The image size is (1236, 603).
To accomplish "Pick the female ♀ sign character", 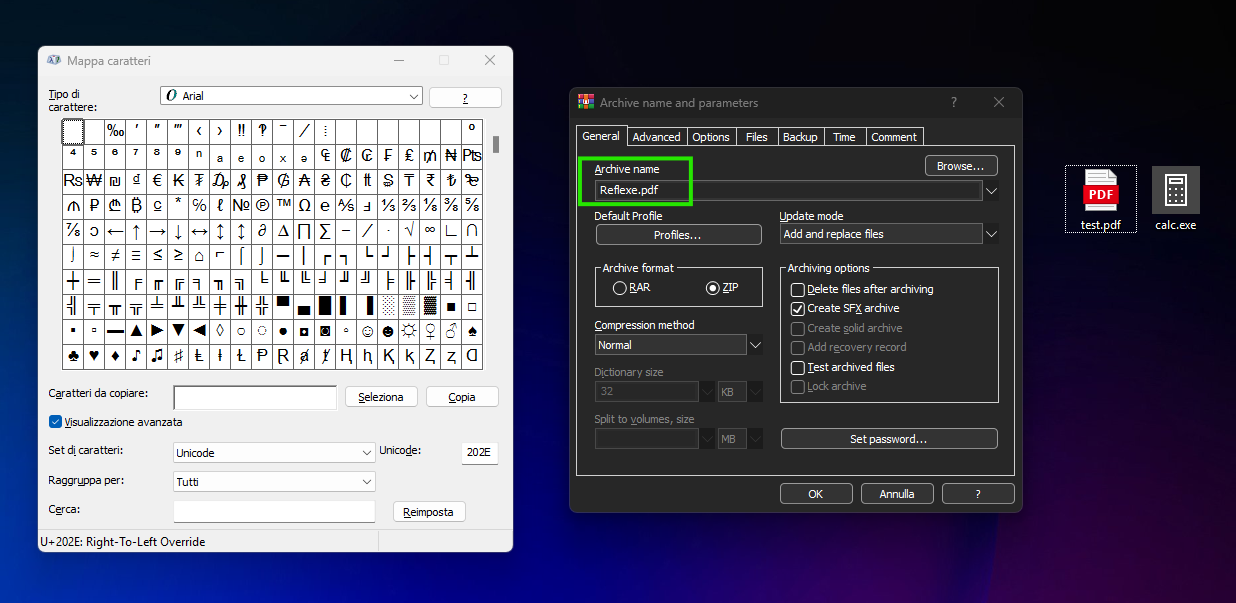I will point(430,331).
